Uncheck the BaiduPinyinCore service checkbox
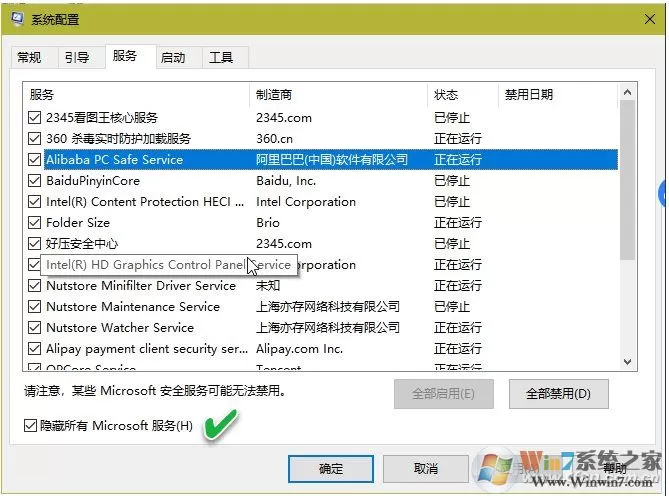Screen dimensions: 669x496 (34, 180)
